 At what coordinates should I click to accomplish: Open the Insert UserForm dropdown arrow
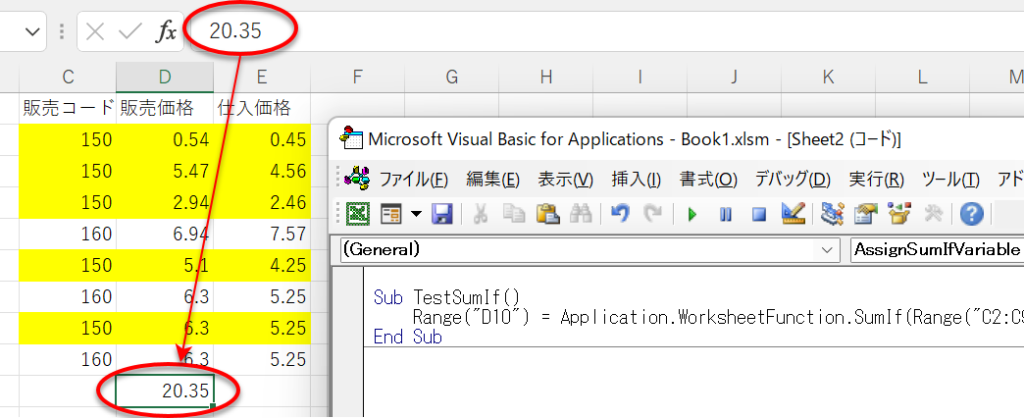416,214
